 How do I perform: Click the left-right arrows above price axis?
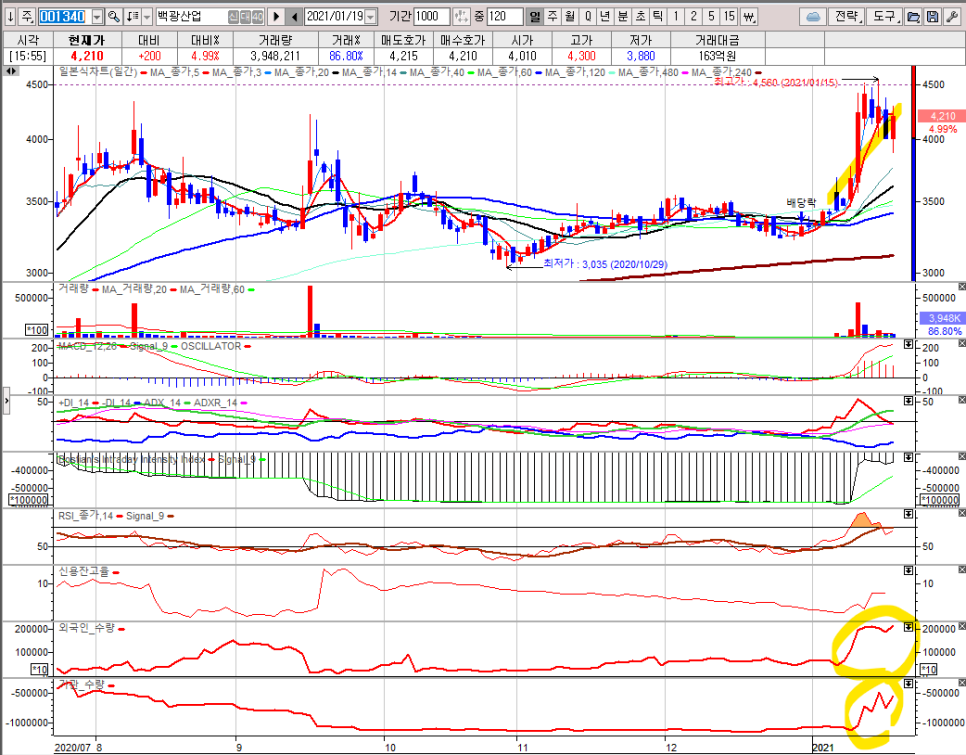click(x=11, y=71)
